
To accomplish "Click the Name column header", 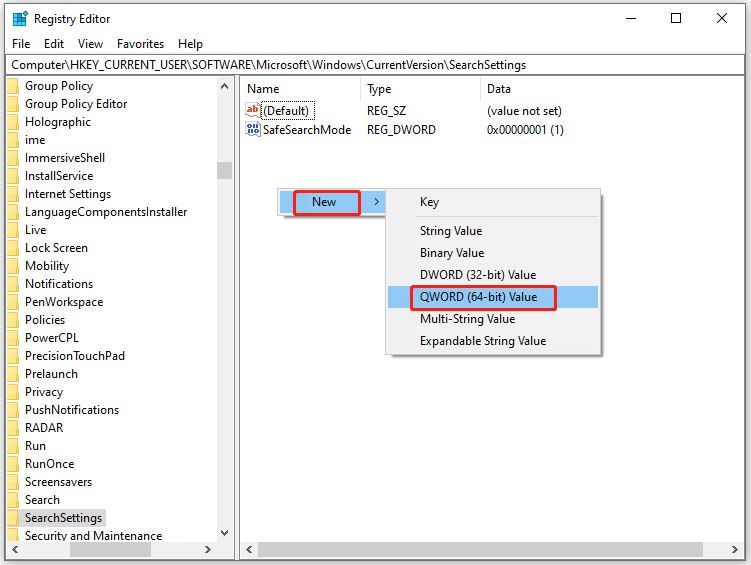I will click(300, 89).
